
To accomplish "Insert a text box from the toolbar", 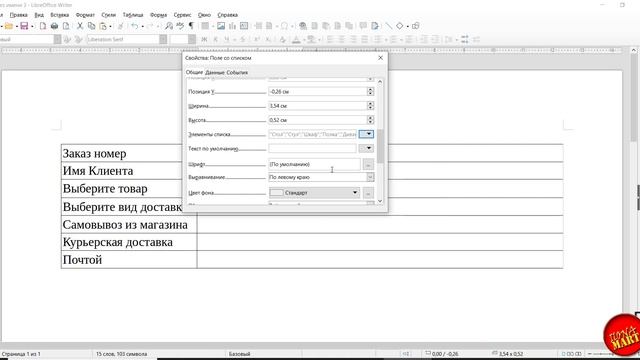I will click(x=244, y=26).
